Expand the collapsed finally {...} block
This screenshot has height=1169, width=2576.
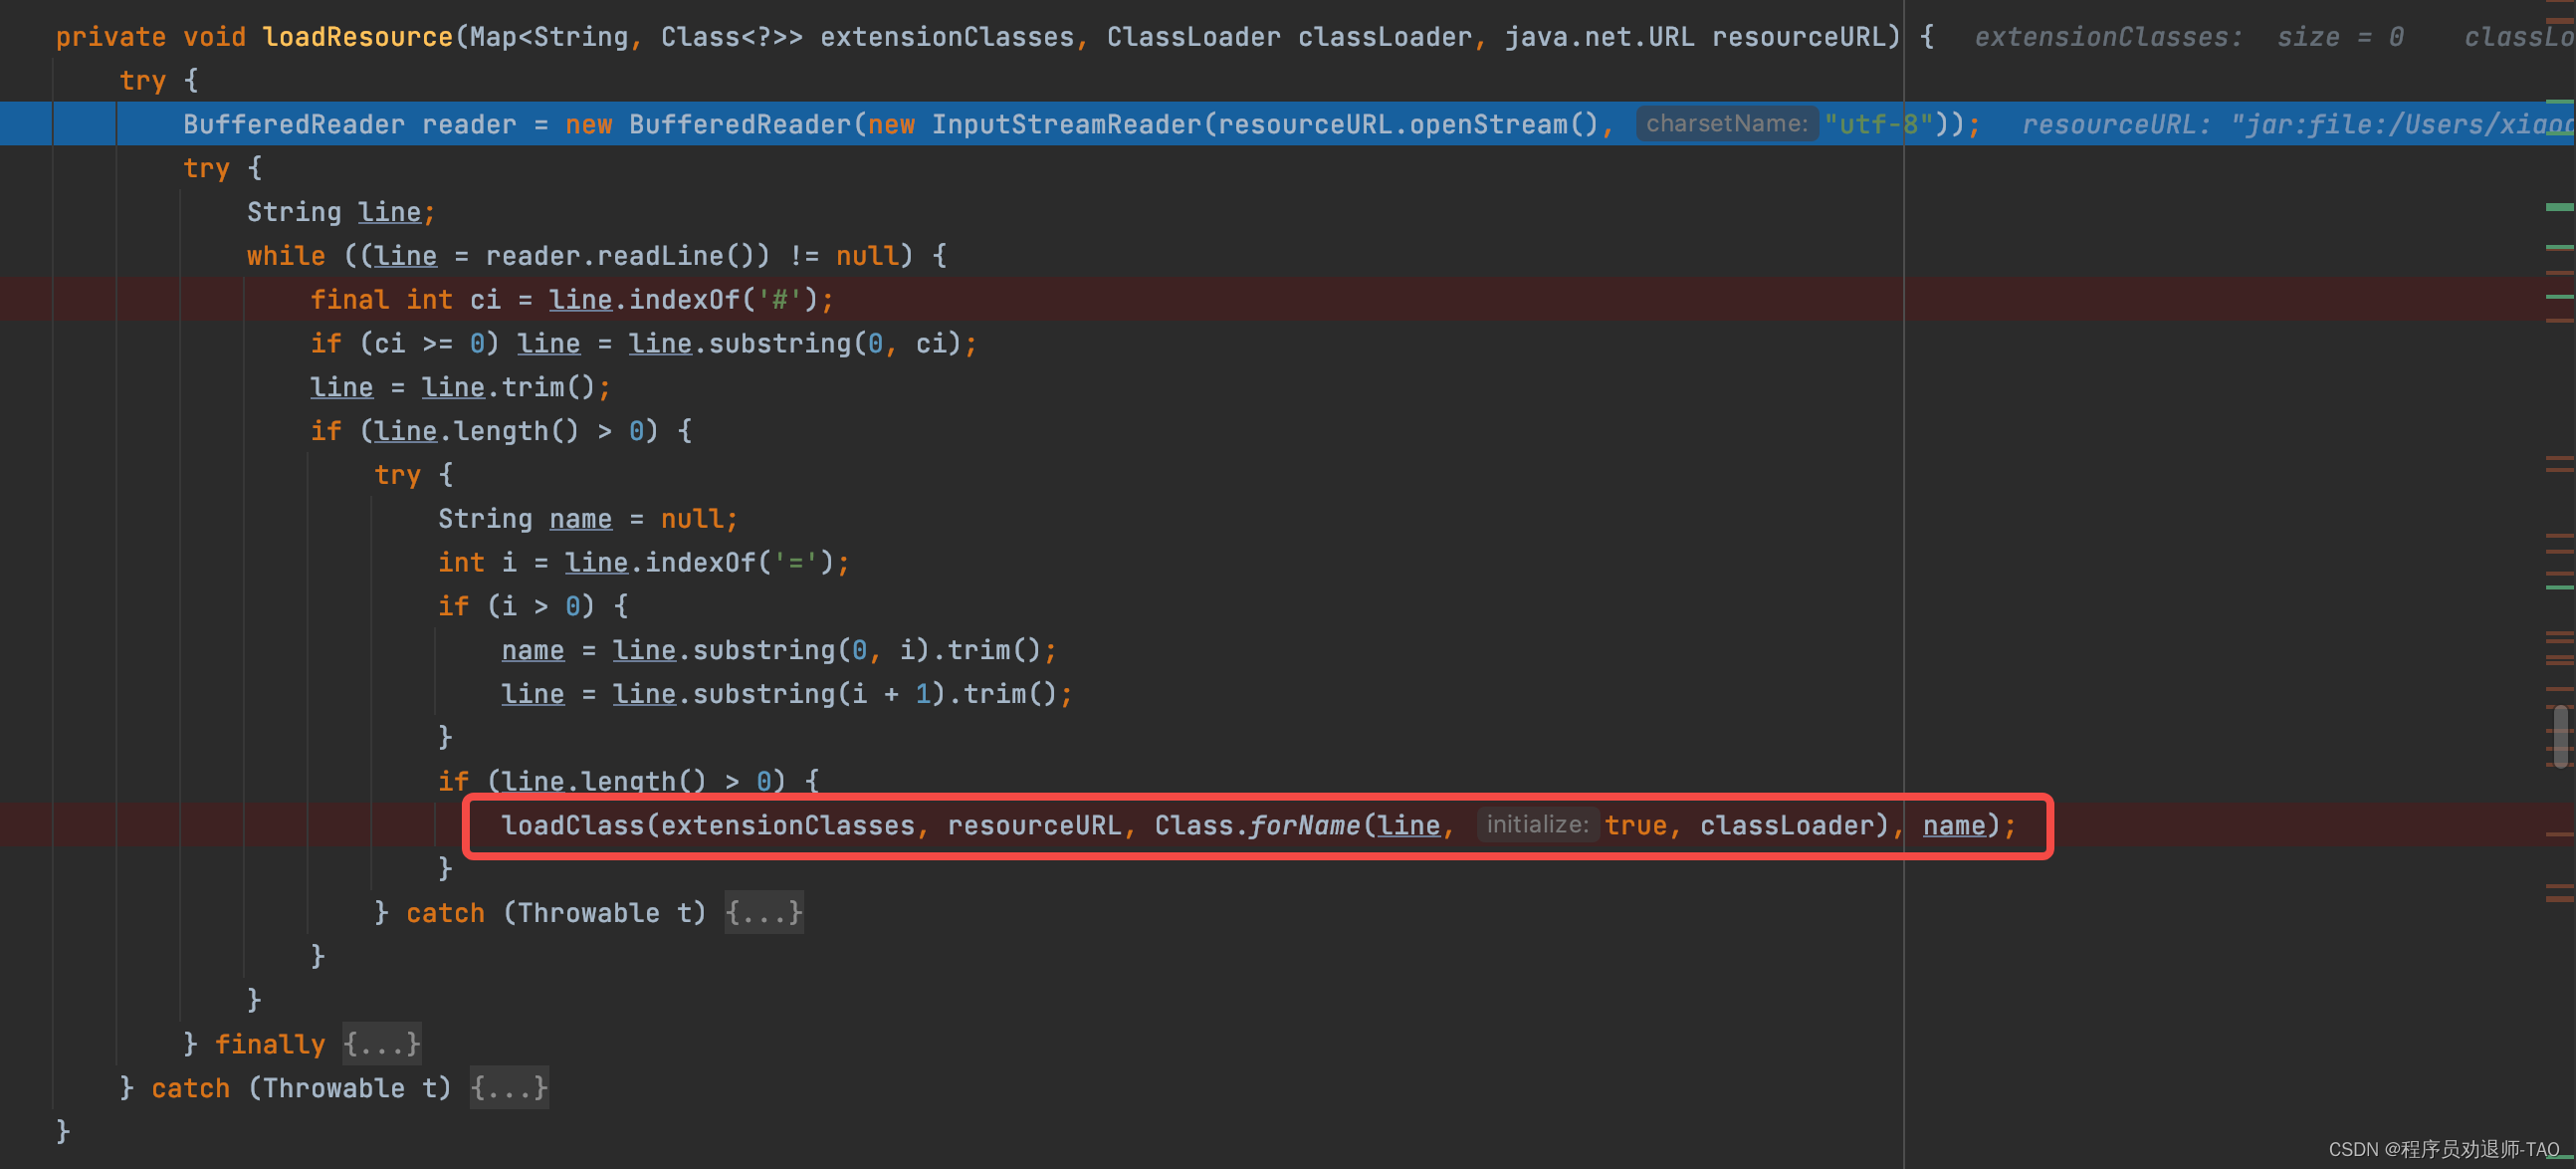[x=381, y=1044]
